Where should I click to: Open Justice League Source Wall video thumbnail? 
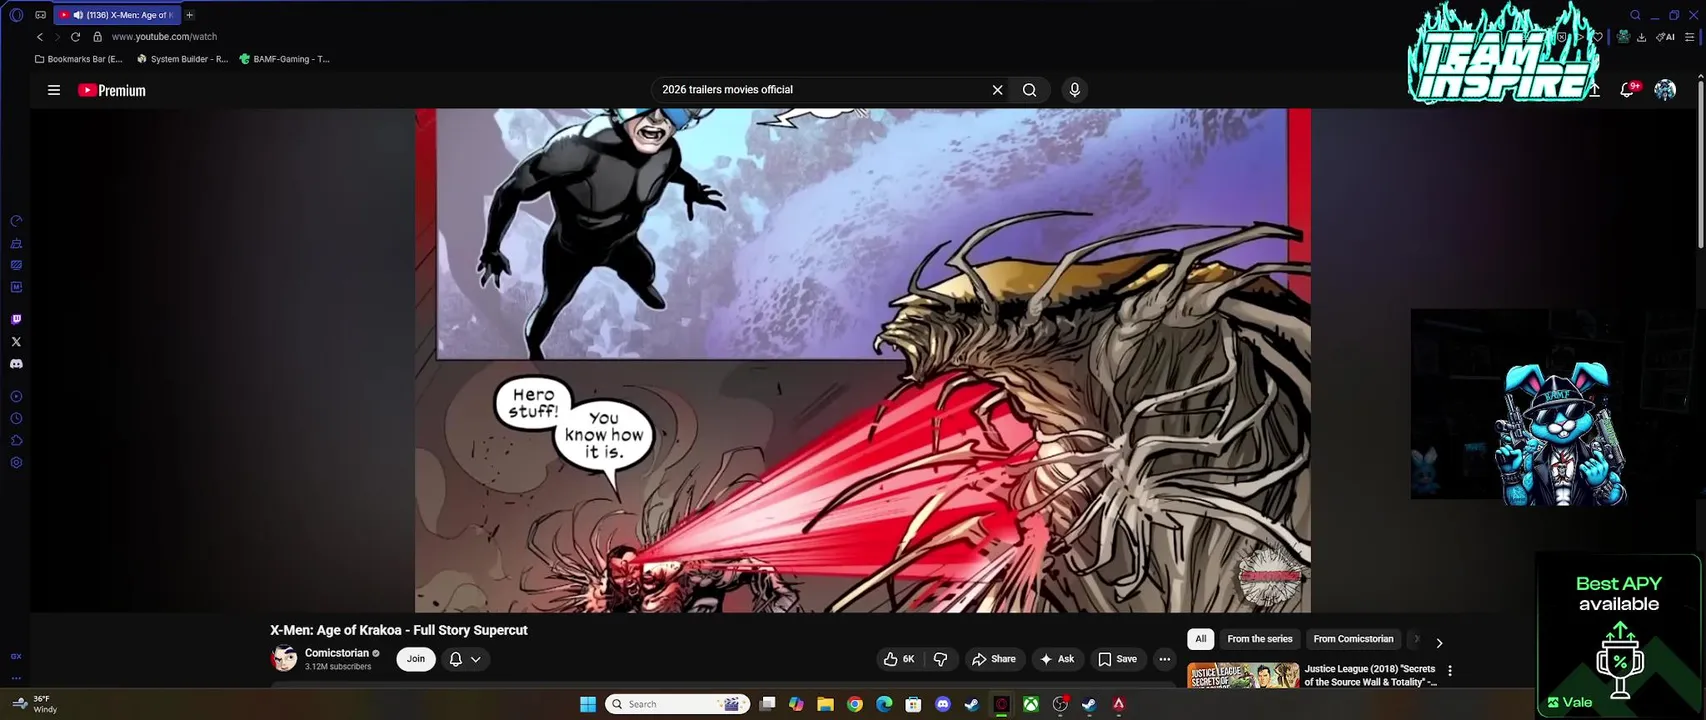pyautogui.click(x=1243, y=675)
